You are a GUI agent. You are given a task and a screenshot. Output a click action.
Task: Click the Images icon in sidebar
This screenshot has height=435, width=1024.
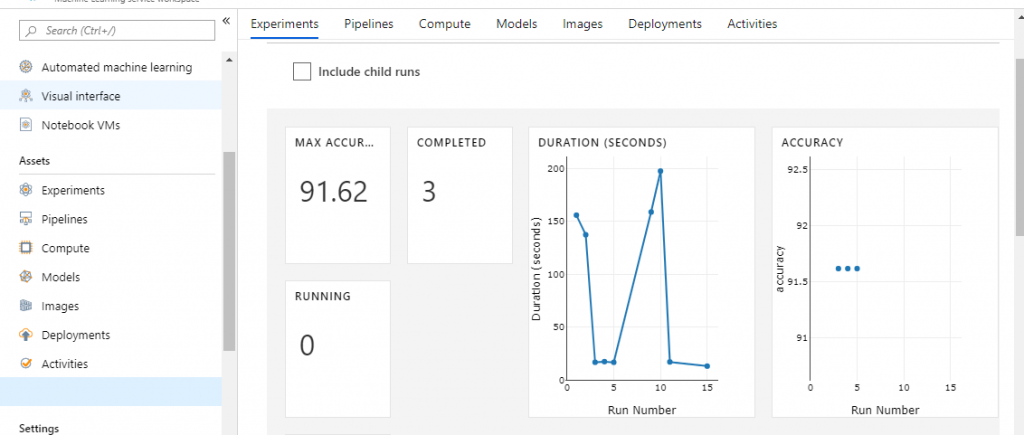tap(25, 306)
